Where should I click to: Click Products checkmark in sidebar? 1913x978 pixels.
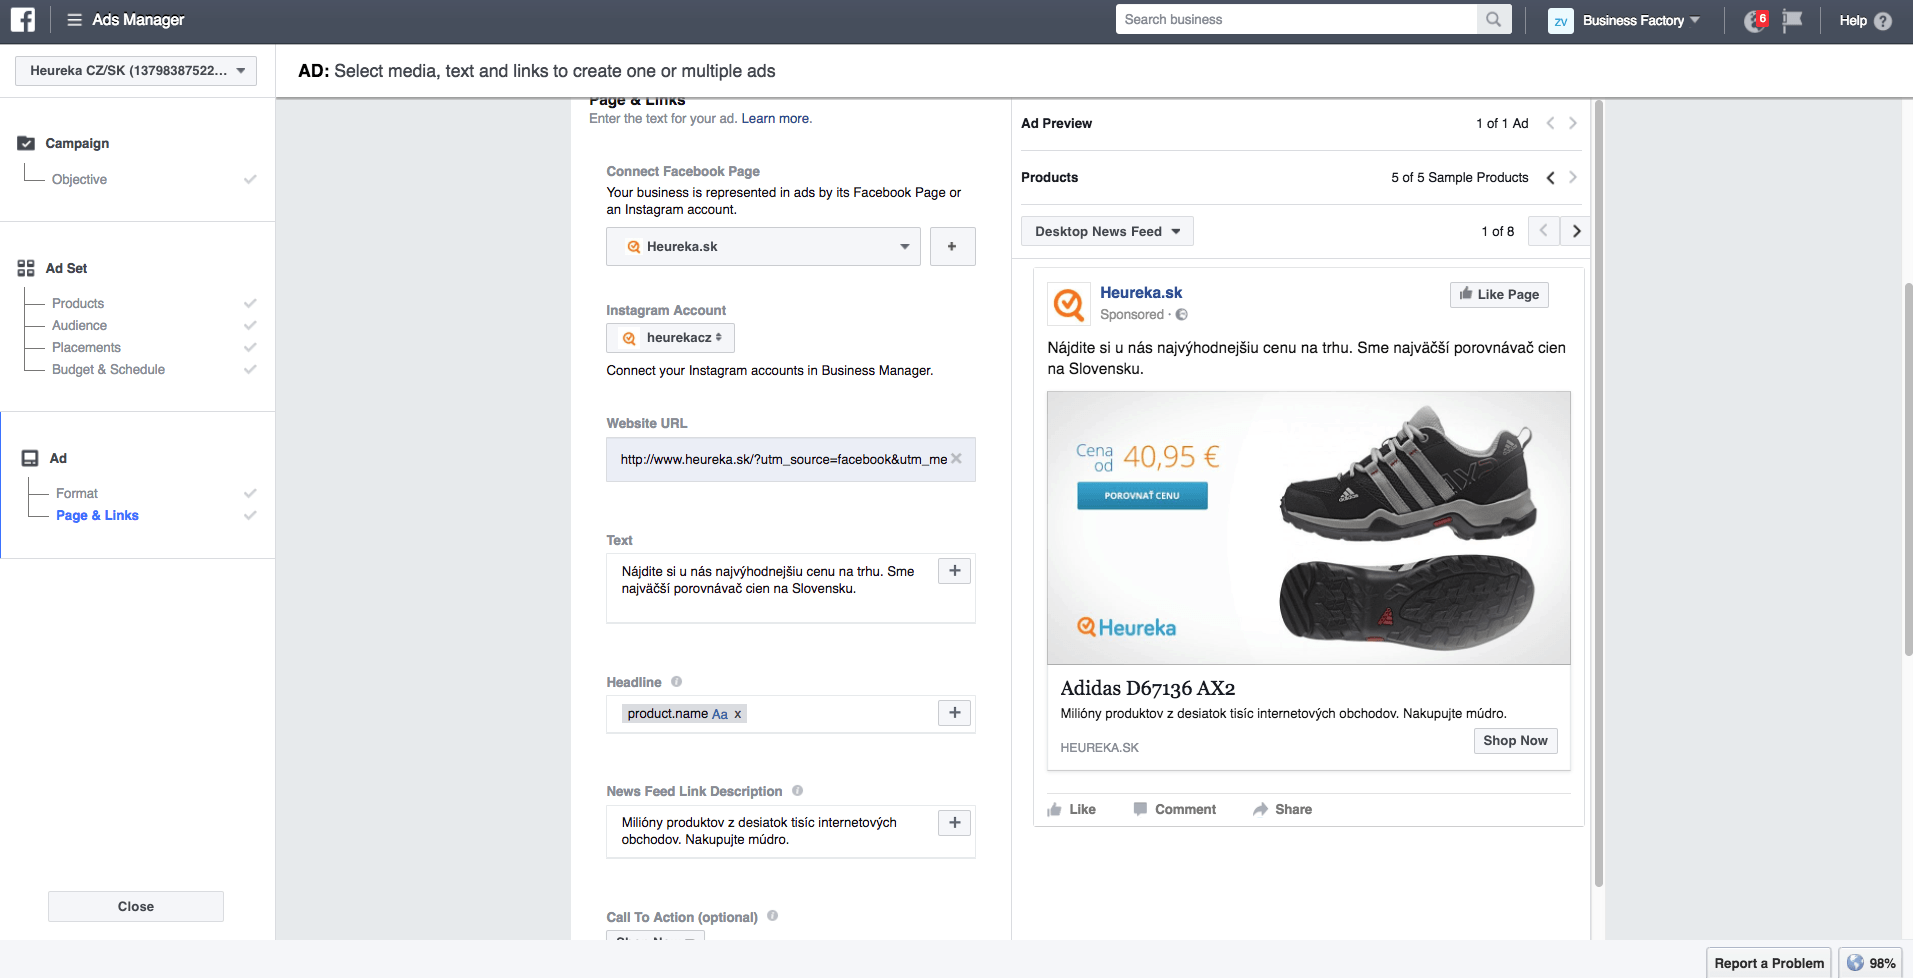250,303
